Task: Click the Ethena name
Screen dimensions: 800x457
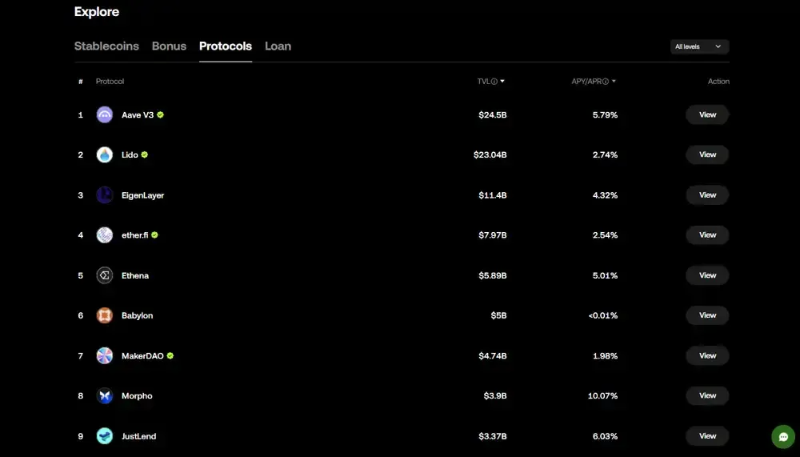Action: click(135, 275)
